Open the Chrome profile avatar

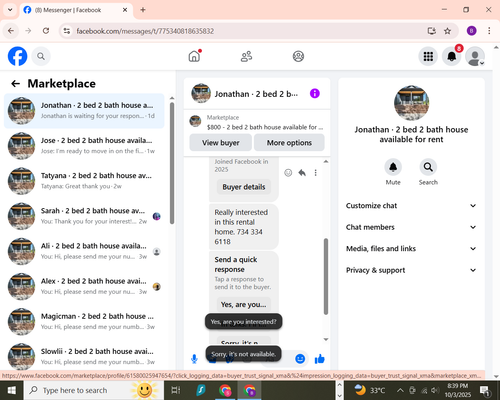471,31
